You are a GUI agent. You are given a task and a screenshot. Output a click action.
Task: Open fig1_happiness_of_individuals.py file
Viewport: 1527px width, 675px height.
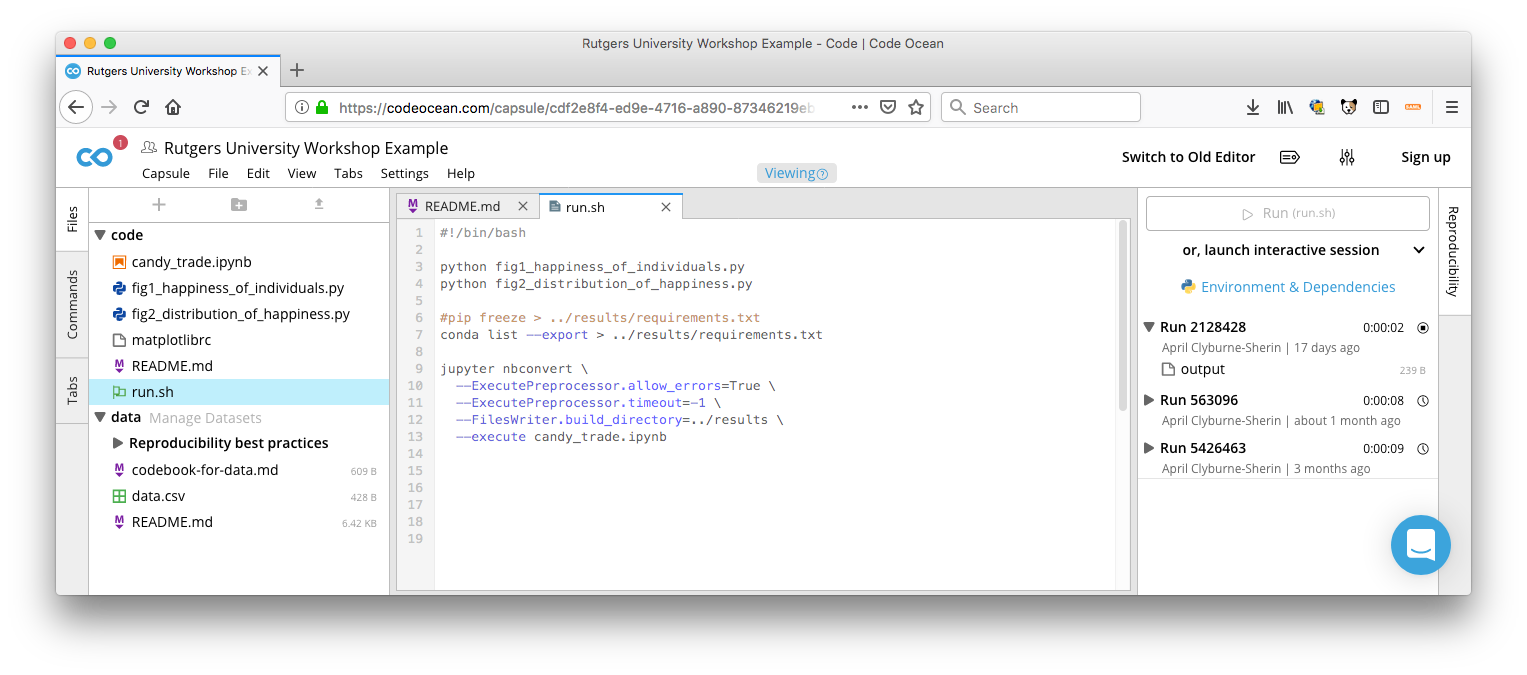[238, 288]
